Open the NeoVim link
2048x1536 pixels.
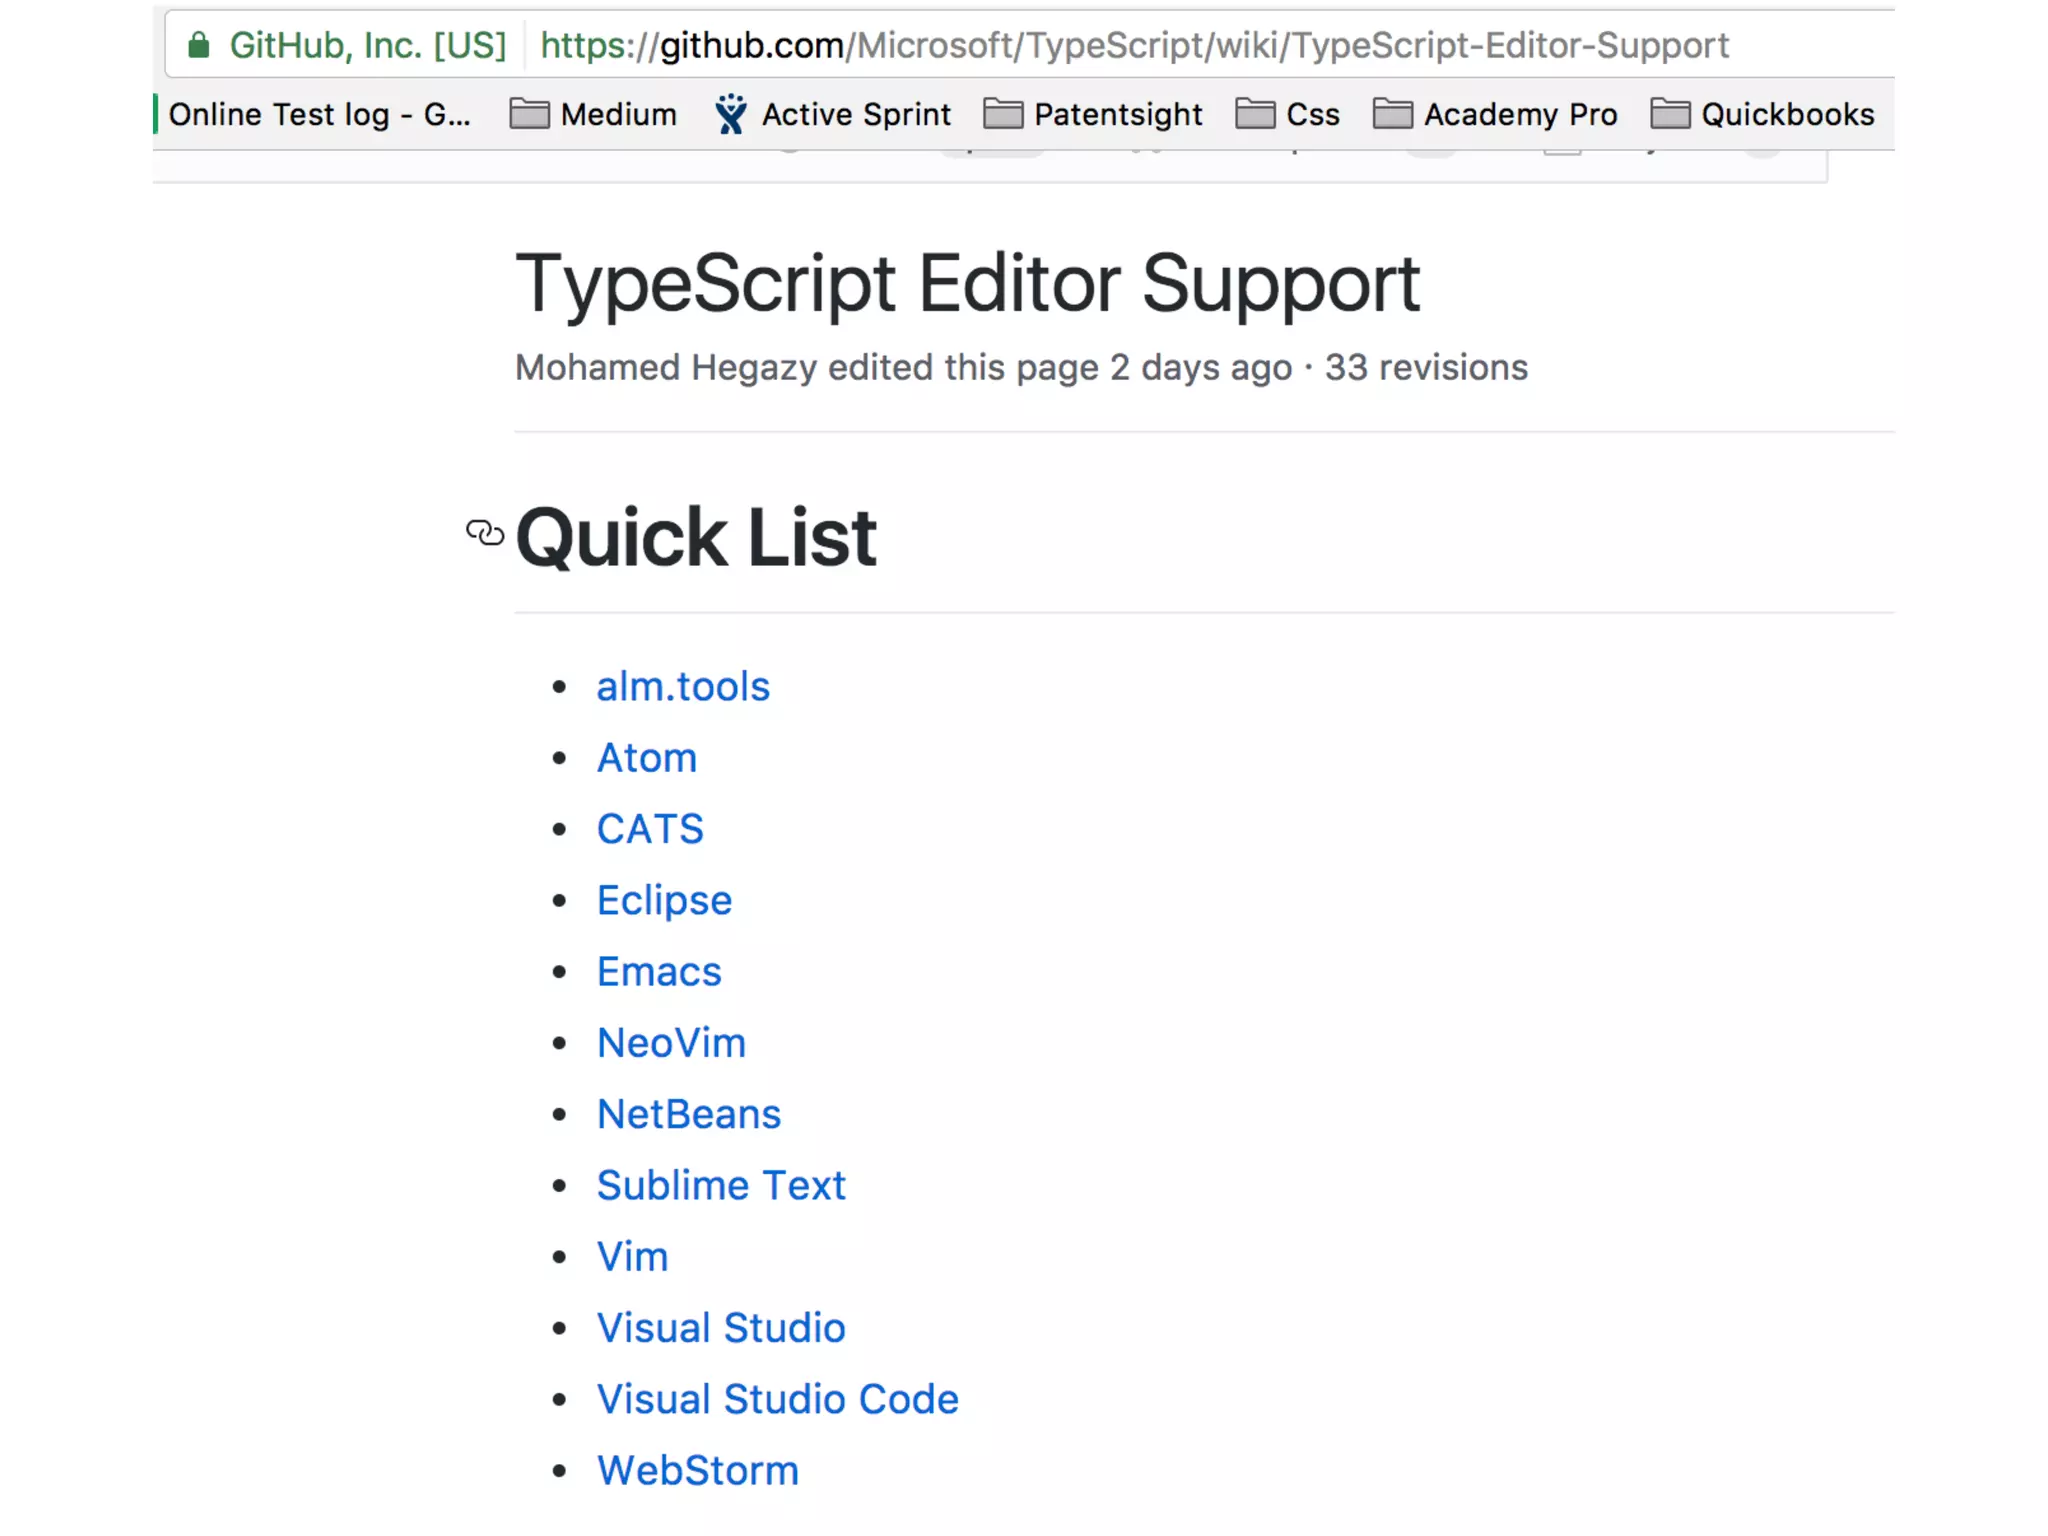coord(671,1043)
